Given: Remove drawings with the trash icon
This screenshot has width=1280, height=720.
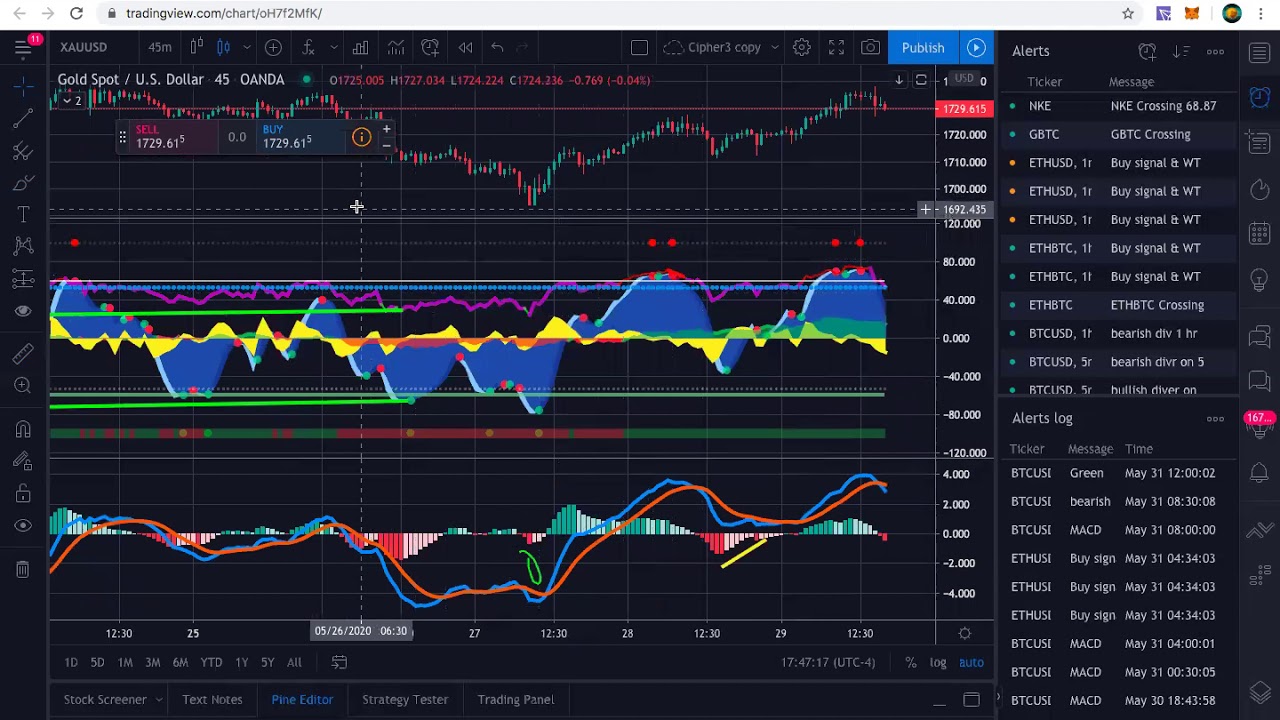Looking at the screenshot, I should coord(23,569).
